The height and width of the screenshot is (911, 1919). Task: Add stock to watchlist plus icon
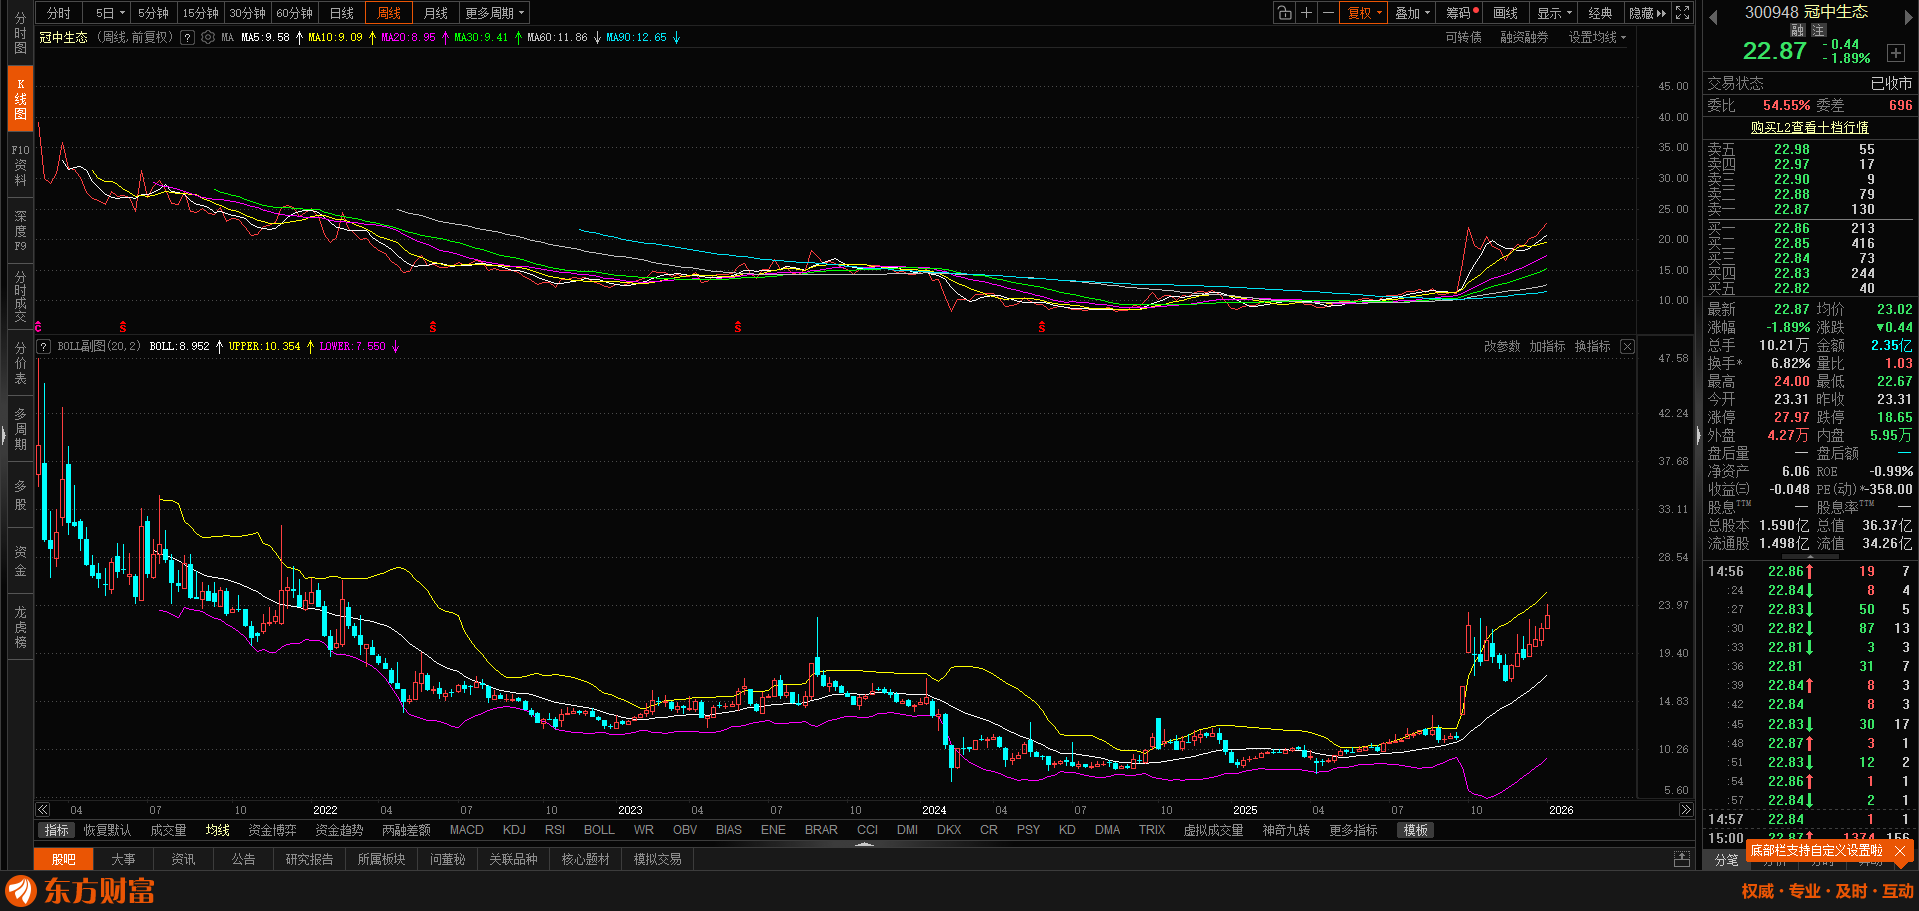[x=1895, y=53]
